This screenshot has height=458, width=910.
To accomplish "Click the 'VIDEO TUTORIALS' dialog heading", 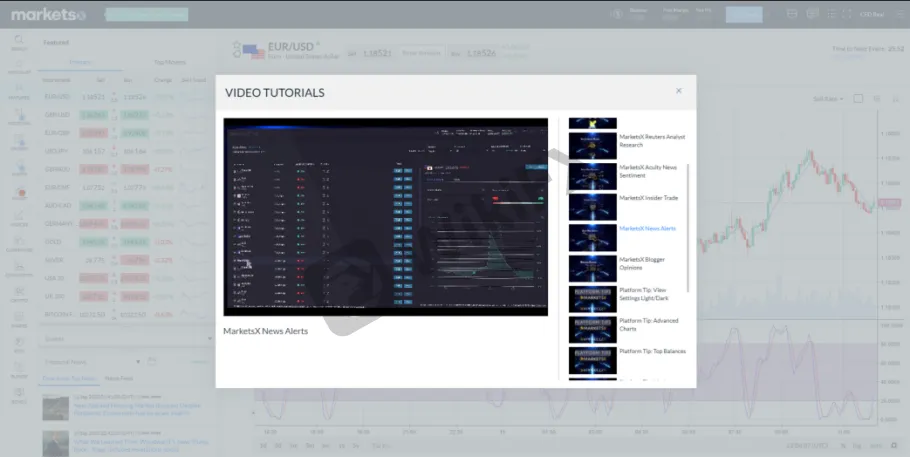I will coord(275,93).
